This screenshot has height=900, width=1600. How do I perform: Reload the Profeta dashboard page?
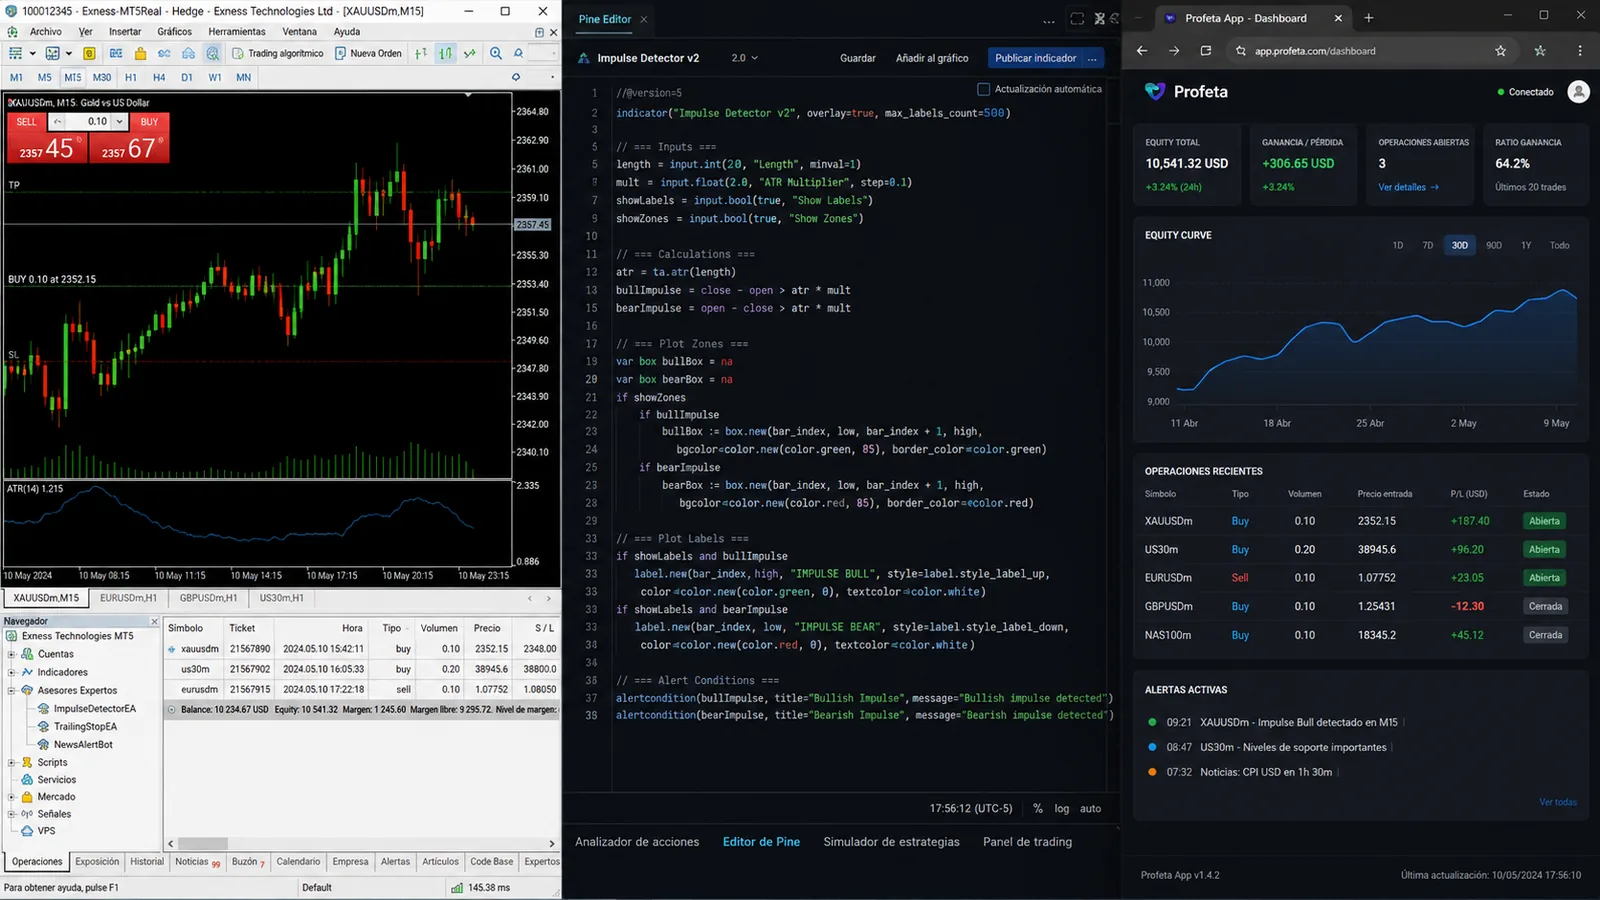tap(1206, 50)
